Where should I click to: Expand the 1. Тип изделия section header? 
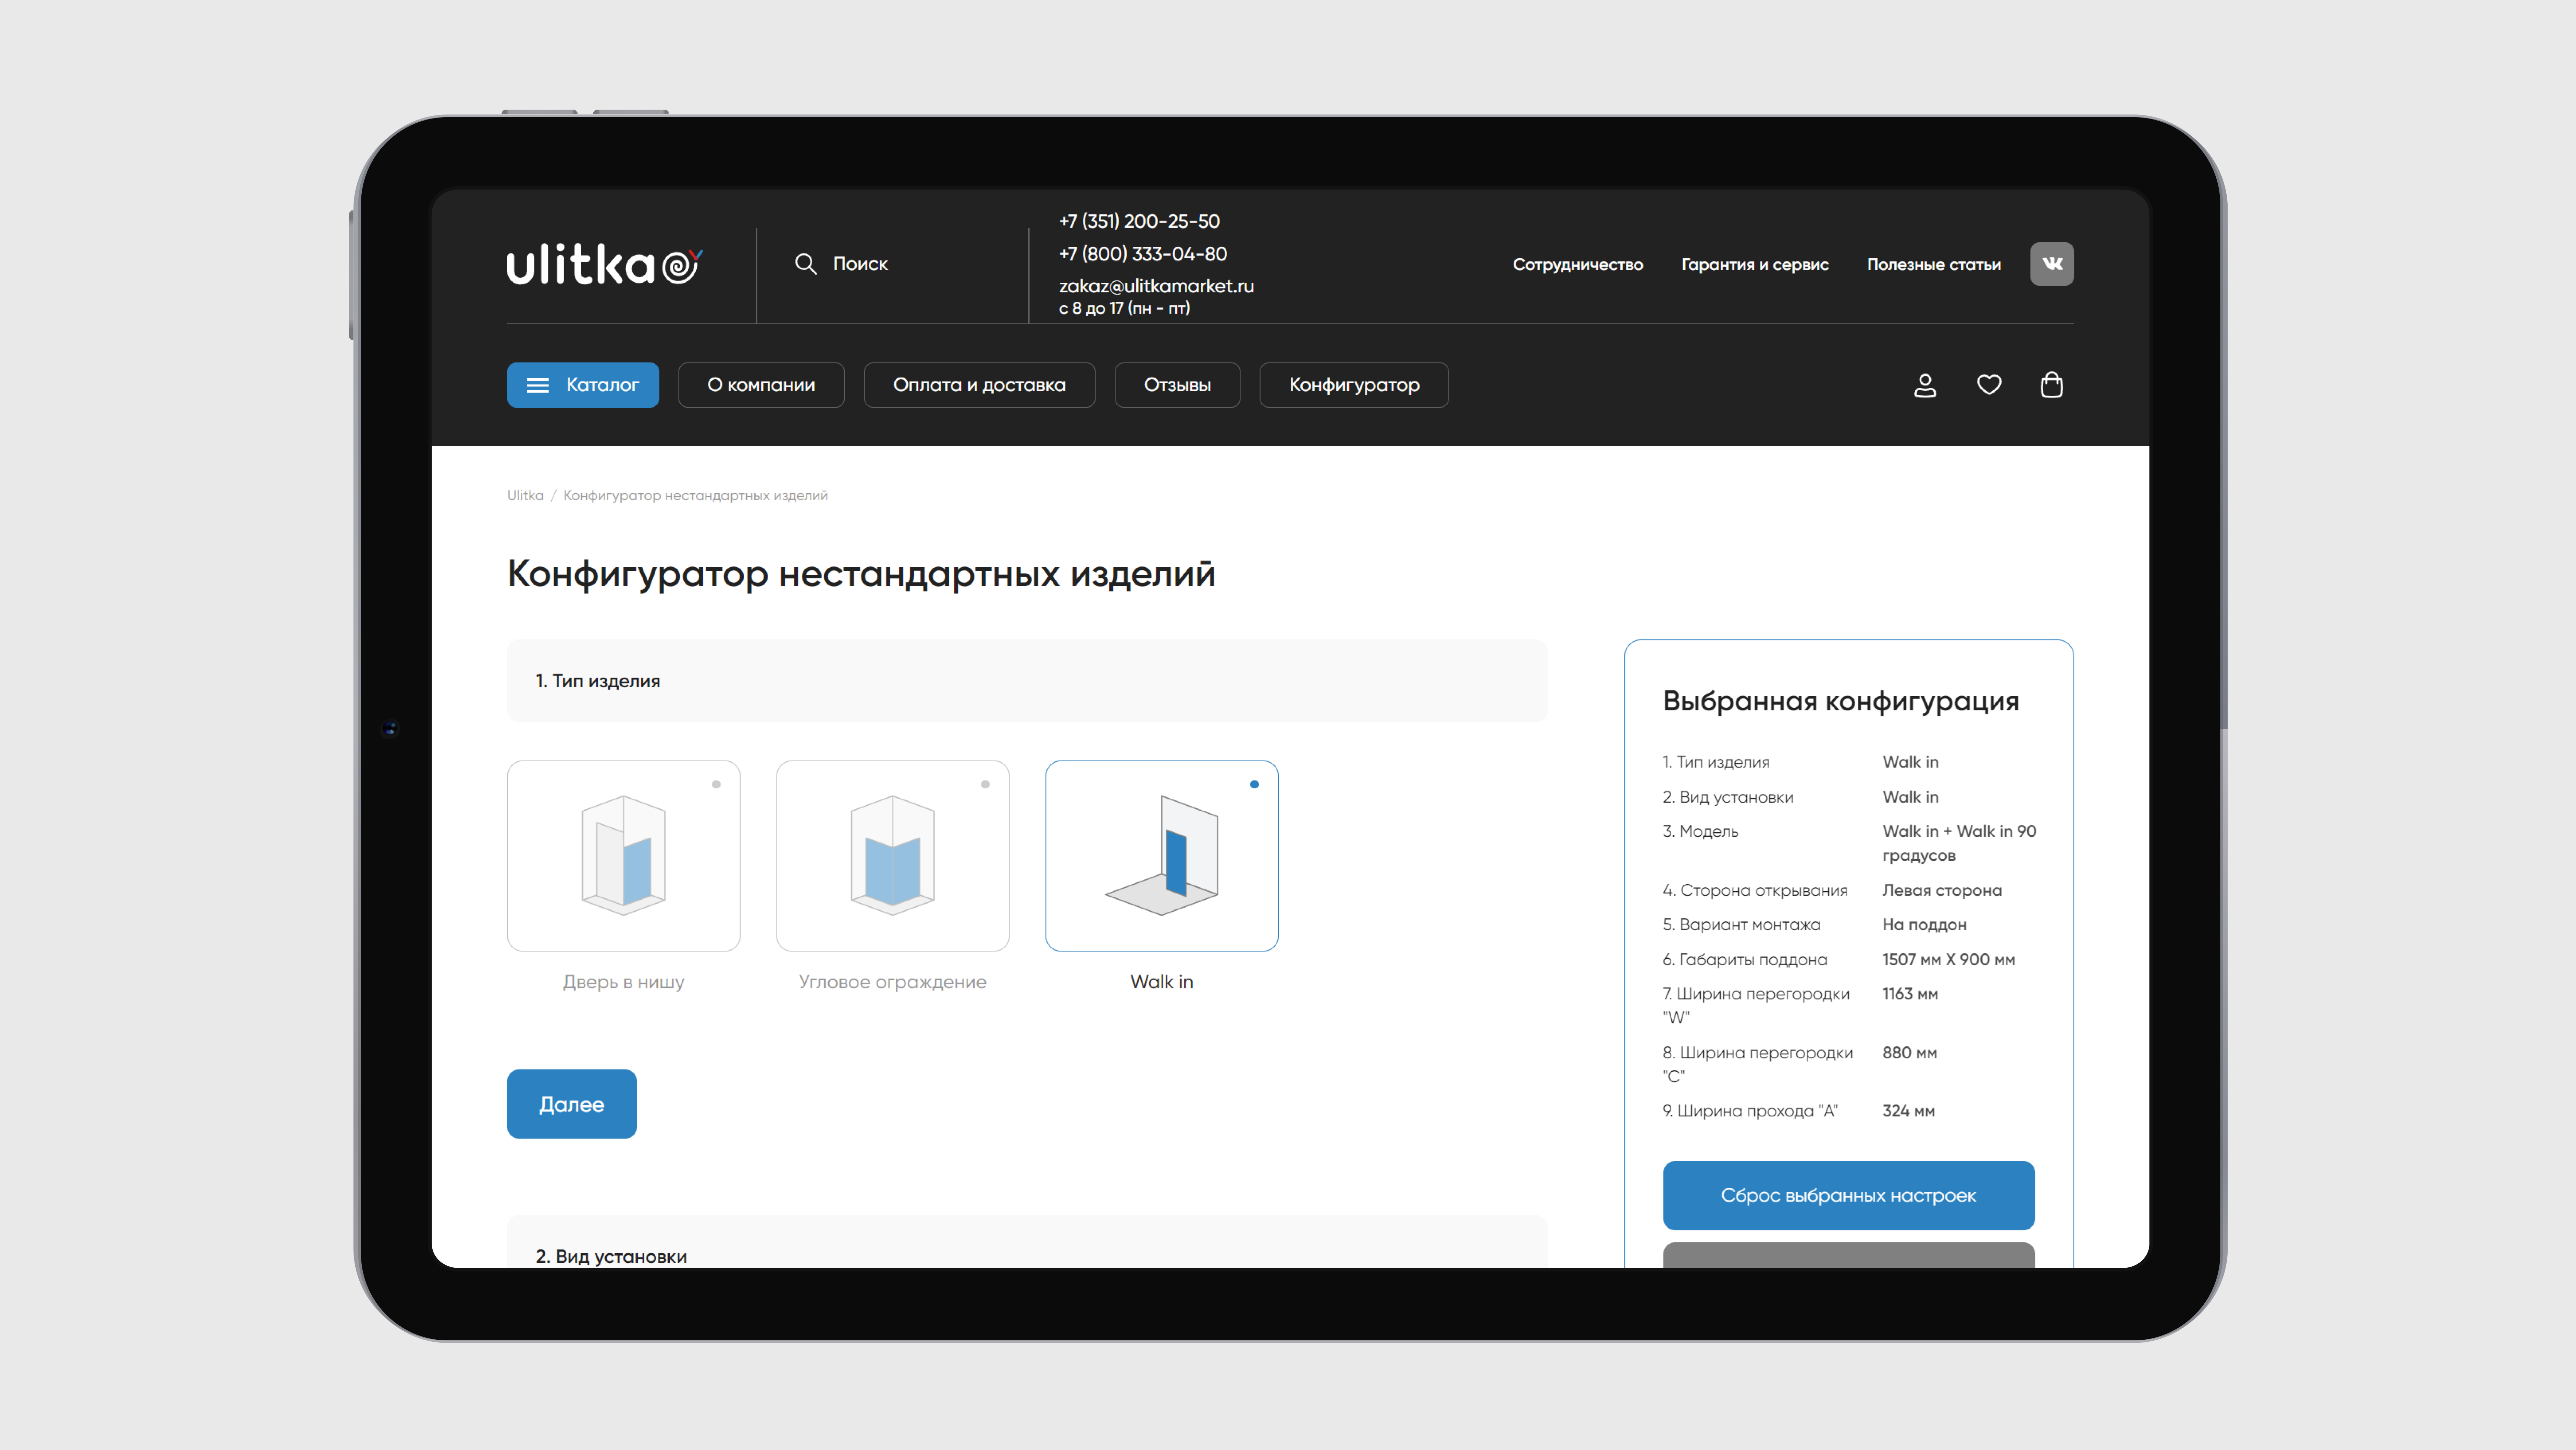pos(1027,681)
